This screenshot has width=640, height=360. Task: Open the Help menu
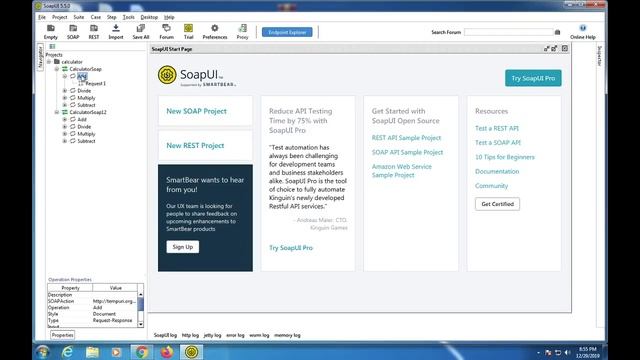coord(169,17)
